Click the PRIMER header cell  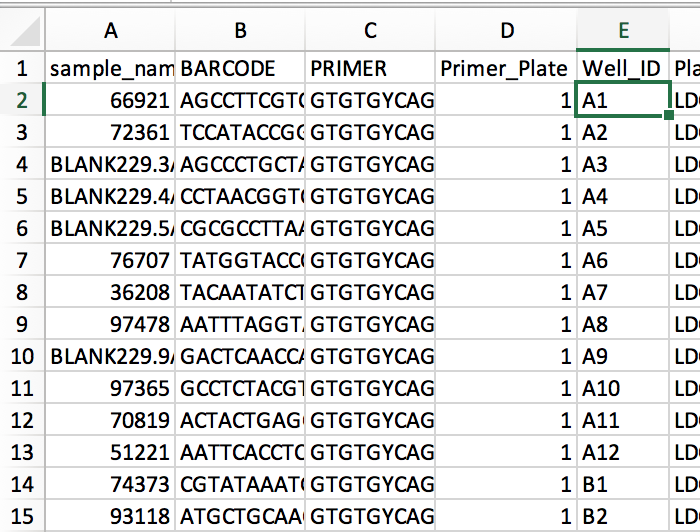tap(370, 68)
